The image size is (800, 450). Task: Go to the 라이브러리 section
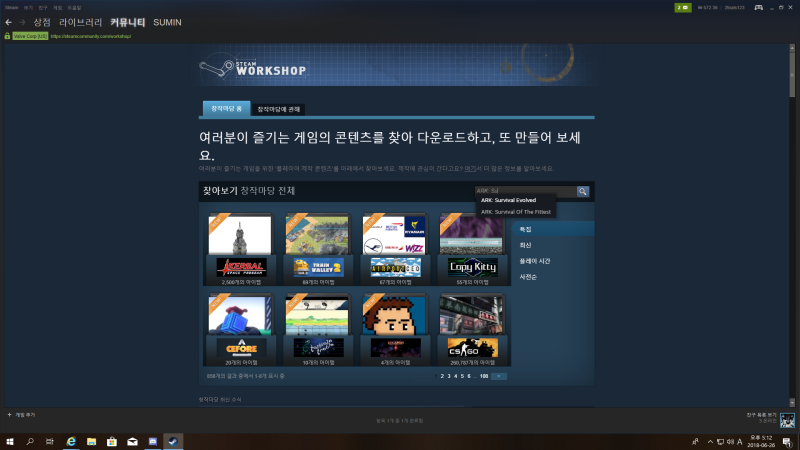tap(81, 22)
